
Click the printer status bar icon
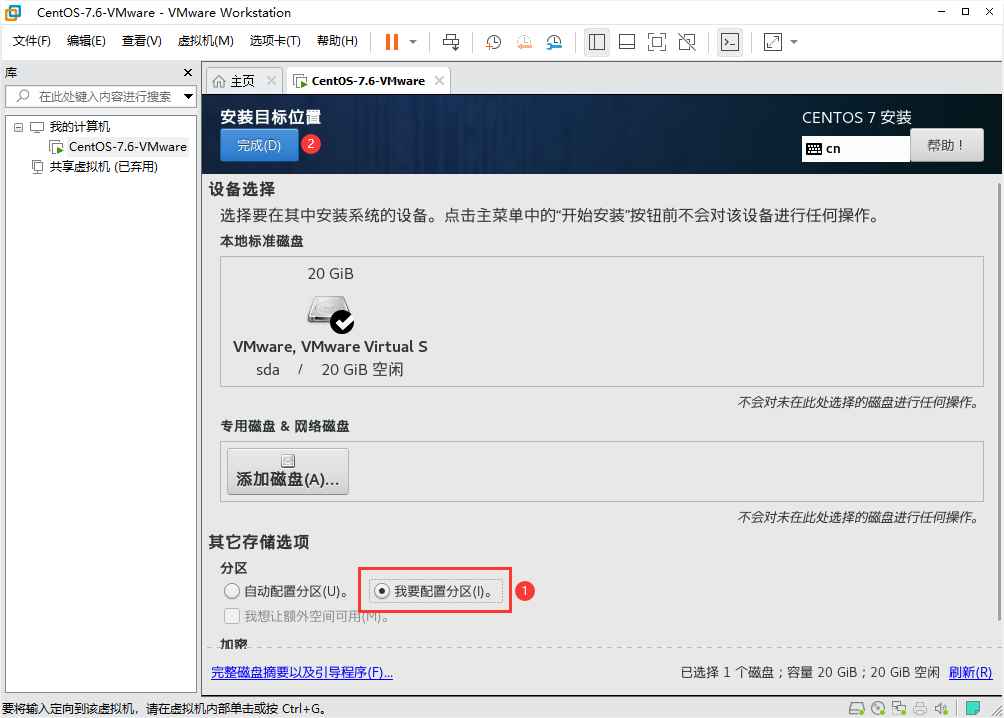[921, 708]
